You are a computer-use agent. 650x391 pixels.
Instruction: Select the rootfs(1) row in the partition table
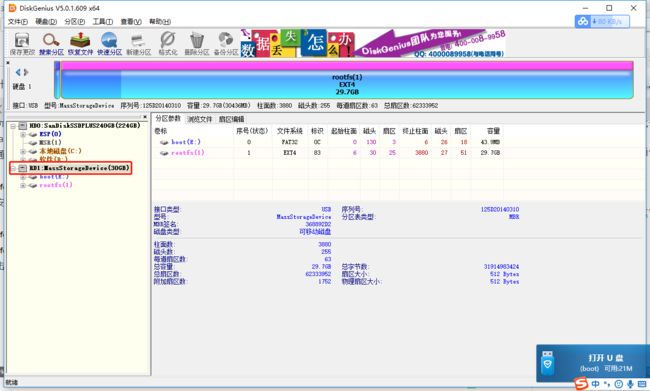[328, 153]
